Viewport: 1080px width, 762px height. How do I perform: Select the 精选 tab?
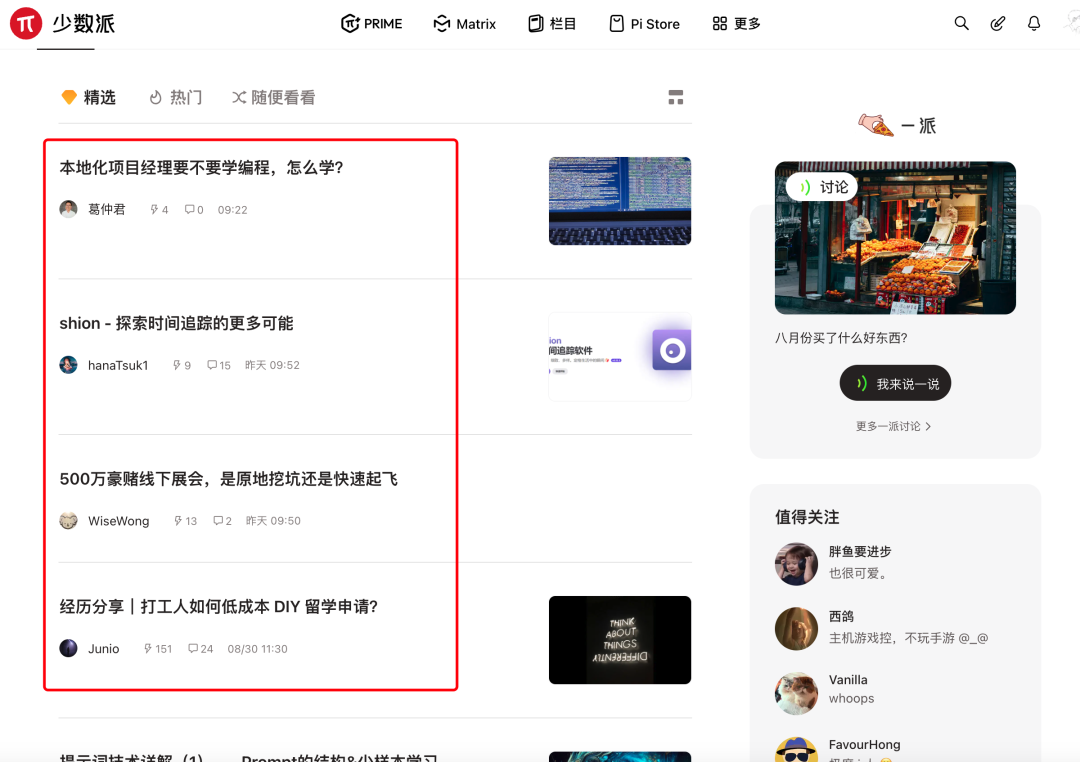tap(88, 97)
